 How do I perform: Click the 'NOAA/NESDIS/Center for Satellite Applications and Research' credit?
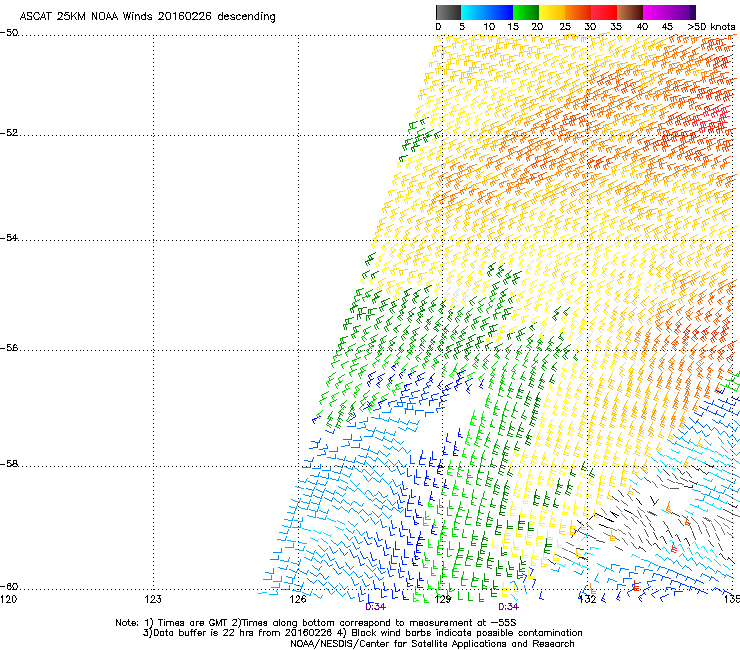(x=432, y=643)
